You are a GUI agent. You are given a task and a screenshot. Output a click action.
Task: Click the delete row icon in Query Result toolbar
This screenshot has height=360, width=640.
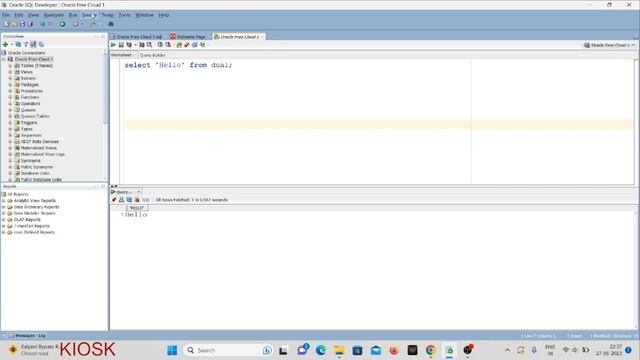[137, 200]
